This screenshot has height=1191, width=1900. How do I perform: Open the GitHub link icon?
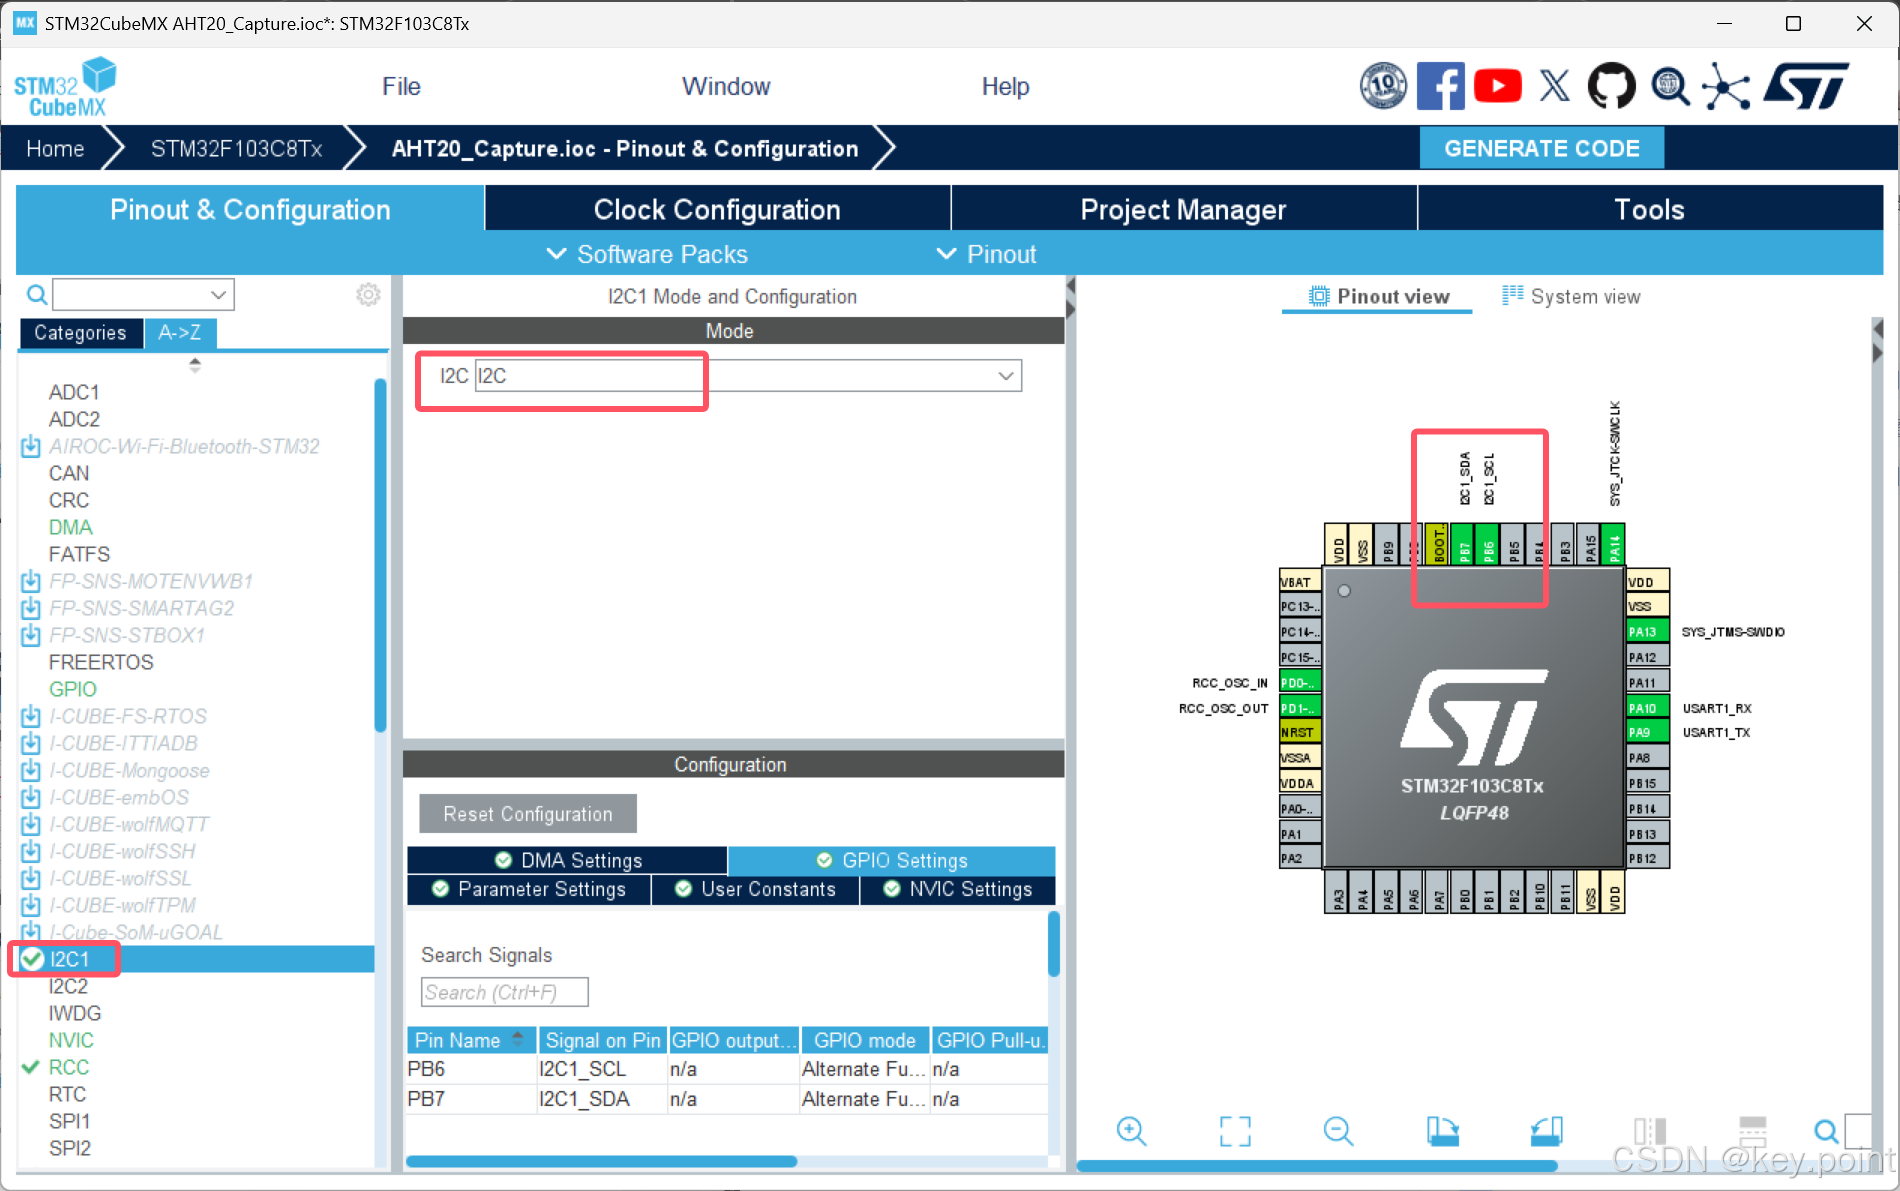coord(1611,86)
